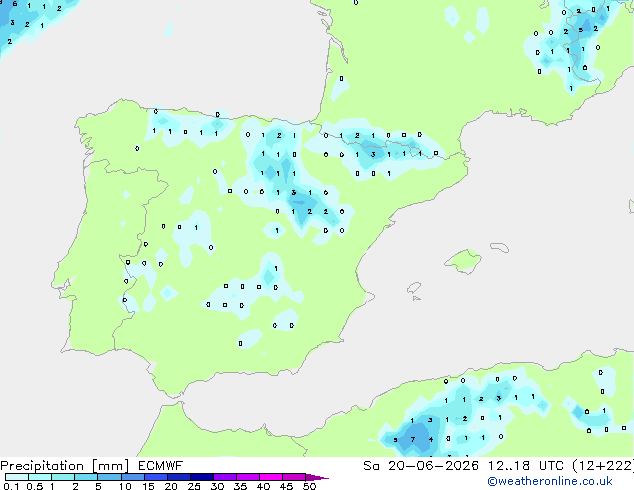
Task: Click the '[mm]' unit label
Action: tap(110, 466)
